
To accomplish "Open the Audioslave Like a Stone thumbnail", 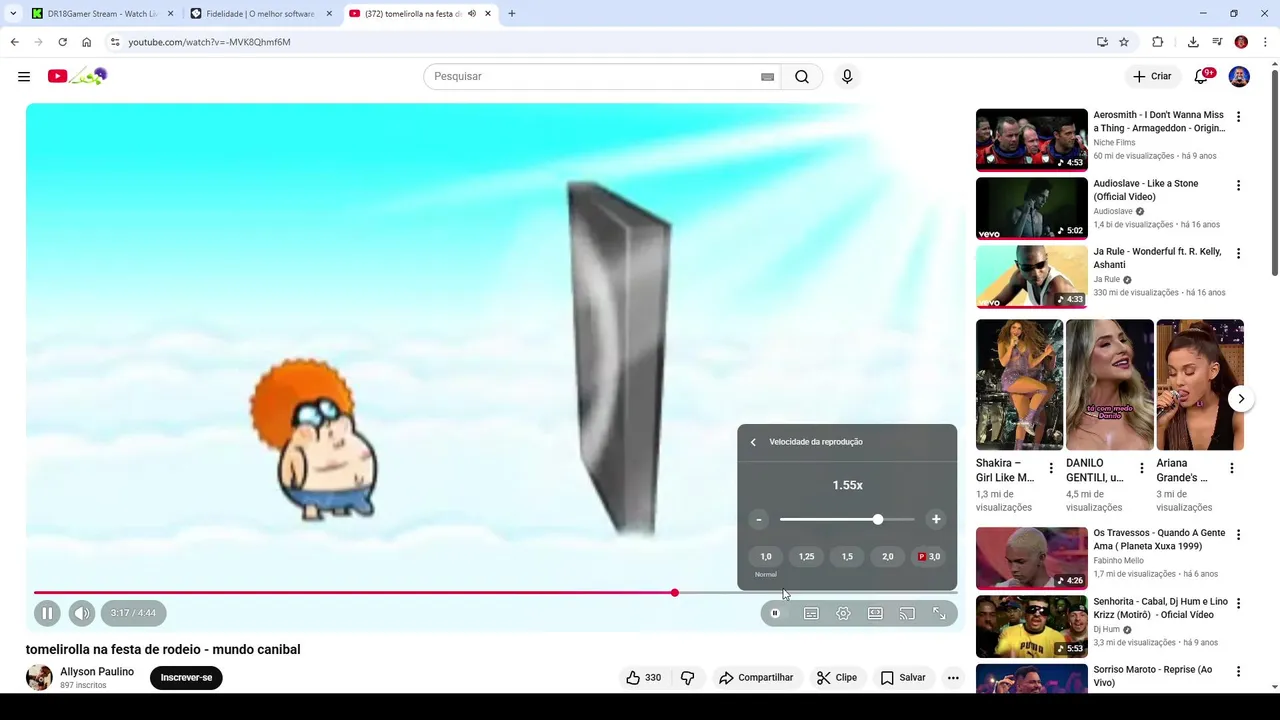I will pyautogui.click(x=1031, y=208).
